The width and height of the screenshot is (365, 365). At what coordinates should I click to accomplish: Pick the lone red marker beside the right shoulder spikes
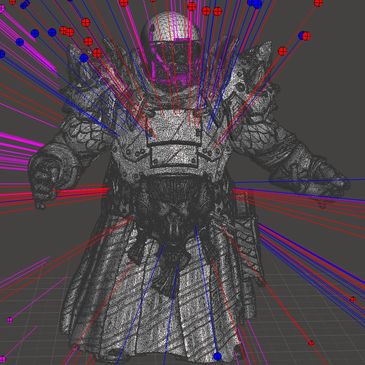coord(282,51)
